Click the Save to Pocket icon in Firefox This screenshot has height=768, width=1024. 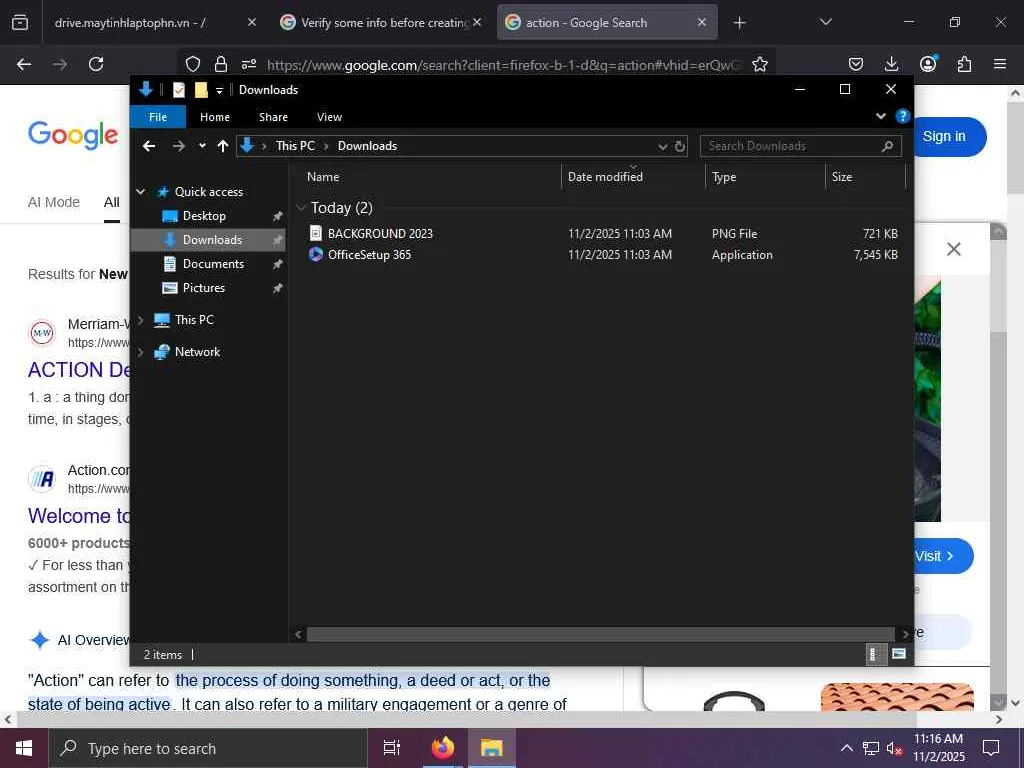[x=856, y=64]
